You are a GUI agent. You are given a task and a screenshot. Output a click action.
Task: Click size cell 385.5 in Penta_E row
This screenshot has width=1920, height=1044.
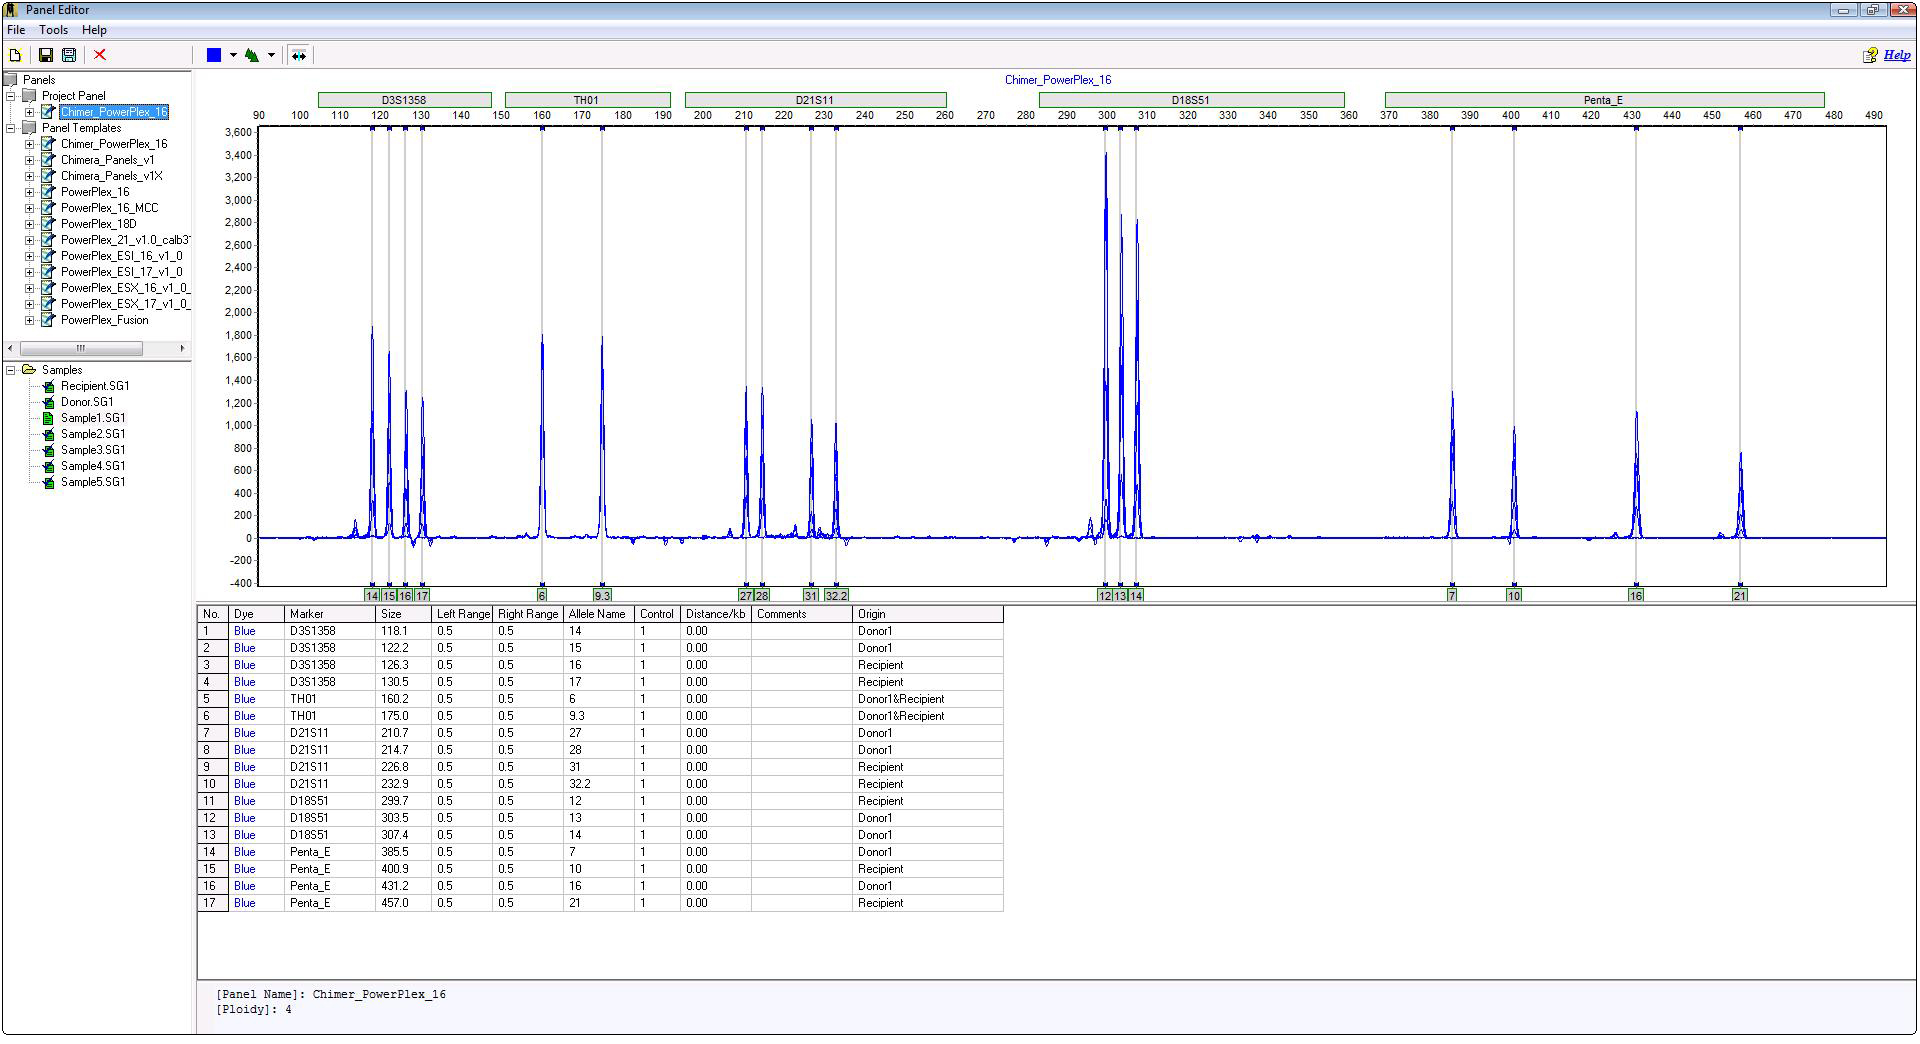point(403,852)
